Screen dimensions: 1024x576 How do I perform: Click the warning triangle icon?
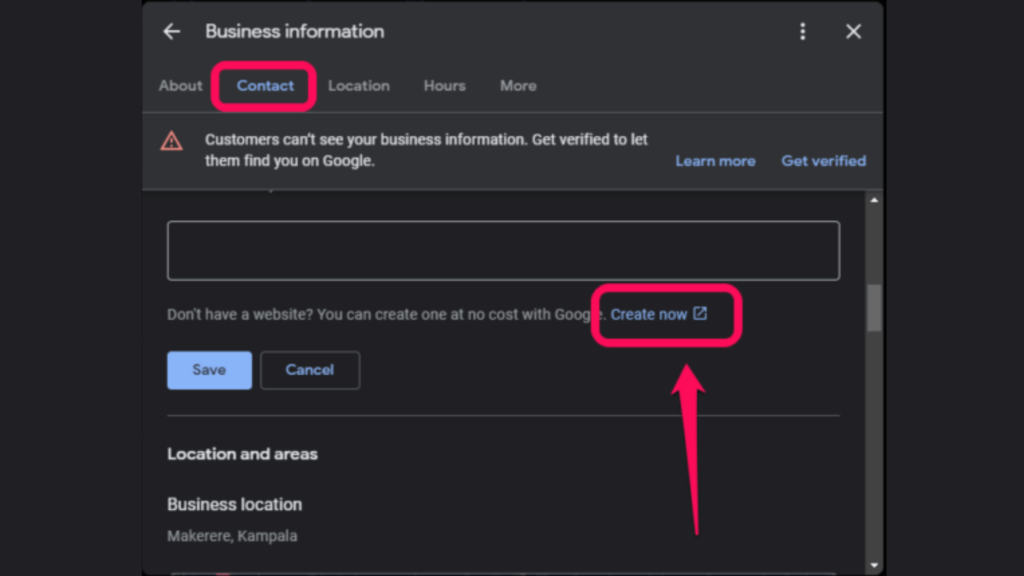(172, 141)
